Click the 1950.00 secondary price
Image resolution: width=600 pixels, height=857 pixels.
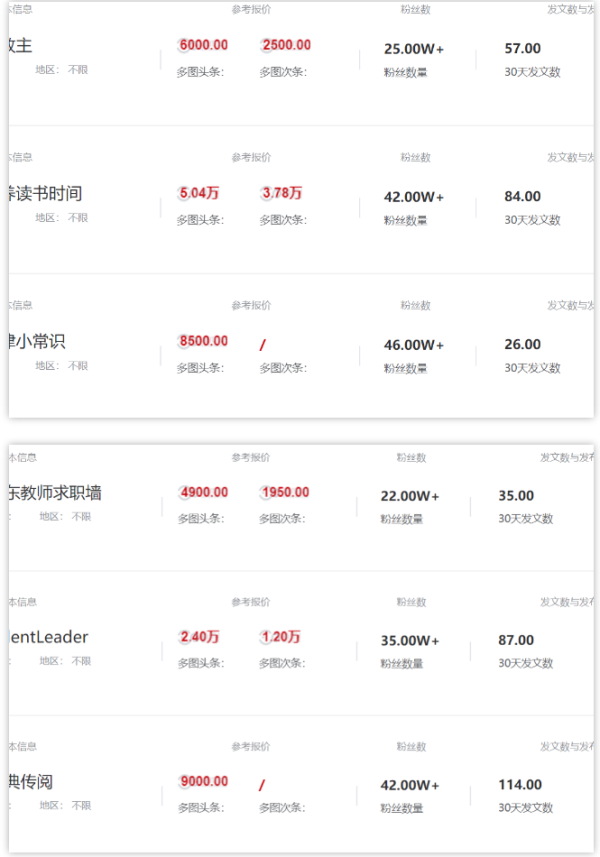[285, 492]
